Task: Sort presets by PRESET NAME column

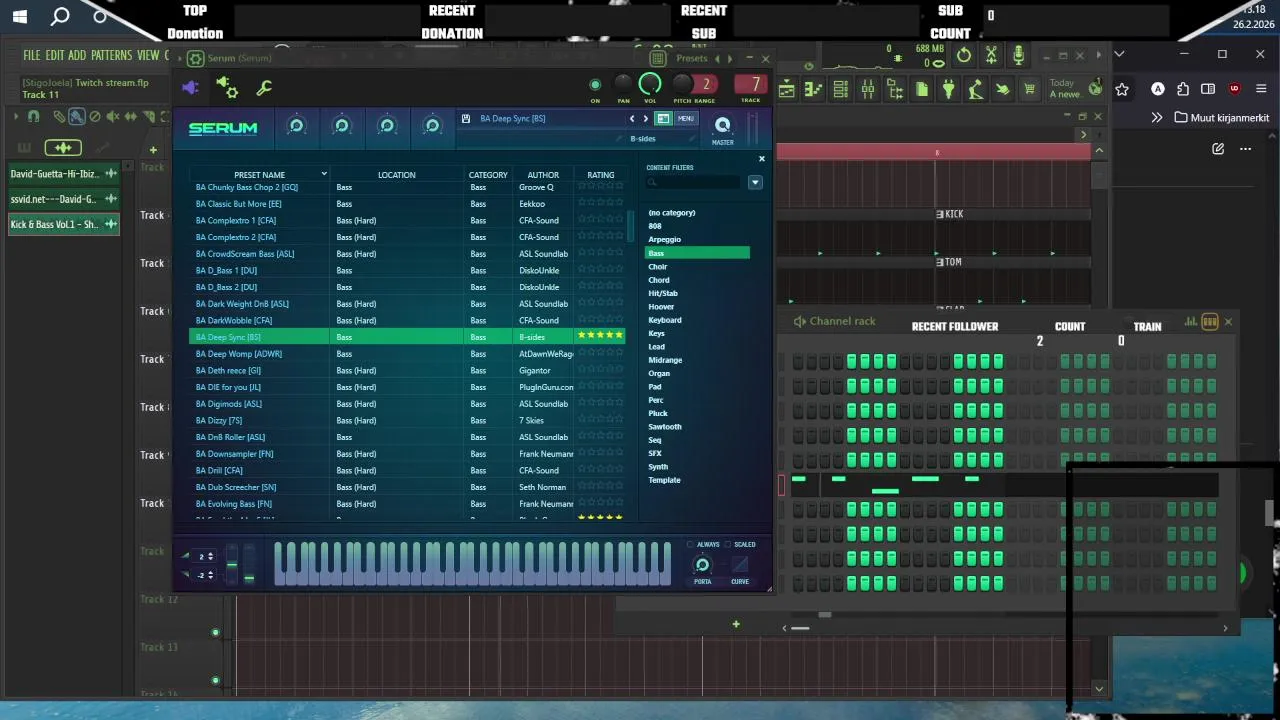Action: (259, 175)
